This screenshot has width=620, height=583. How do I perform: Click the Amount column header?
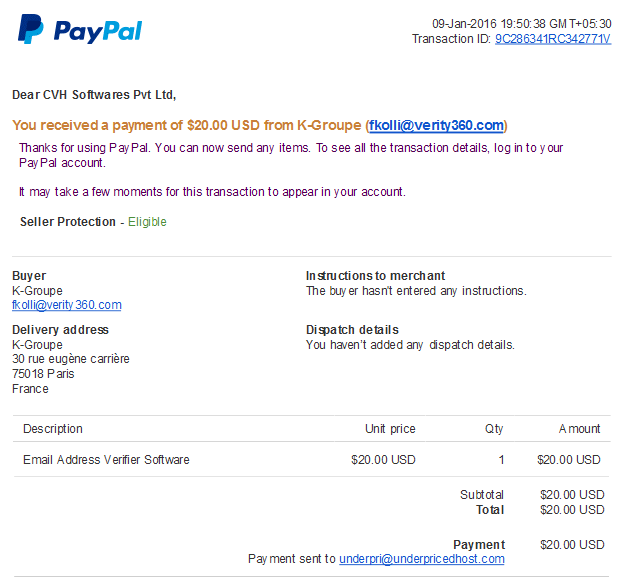pos(579,429)
